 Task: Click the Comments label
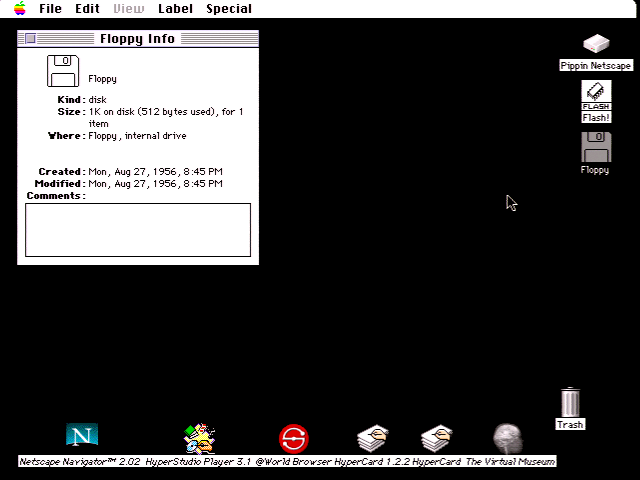(x=56, y=196)
